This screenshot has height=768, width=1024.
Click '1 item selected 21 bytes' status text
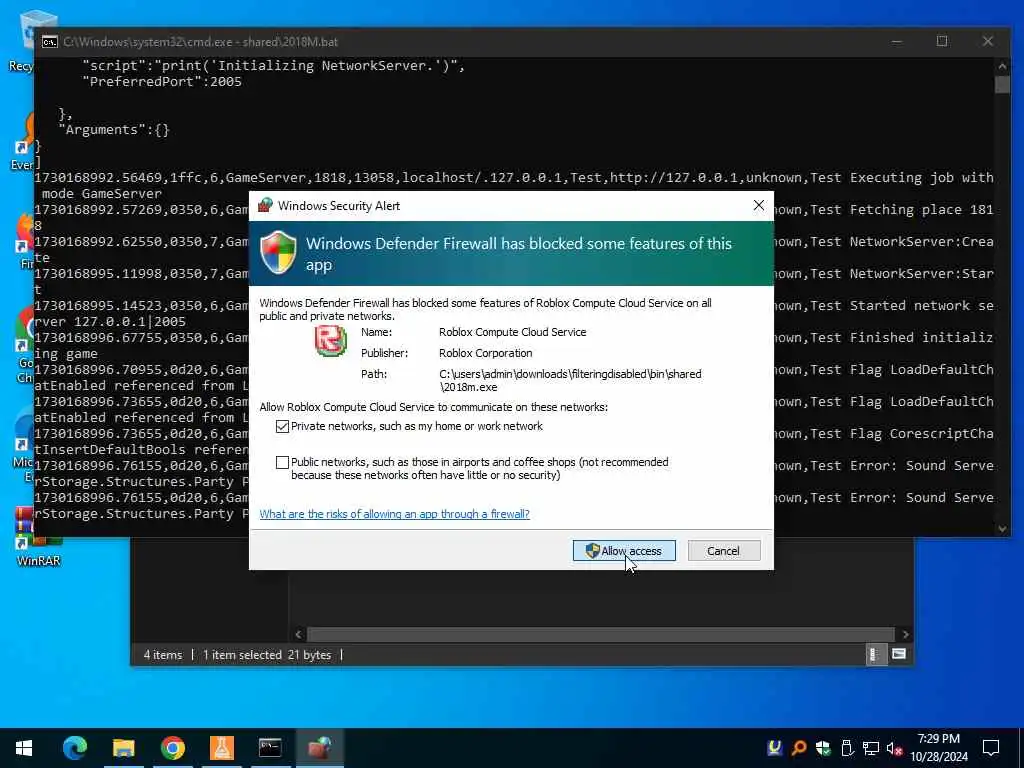[x=266, y=654]
